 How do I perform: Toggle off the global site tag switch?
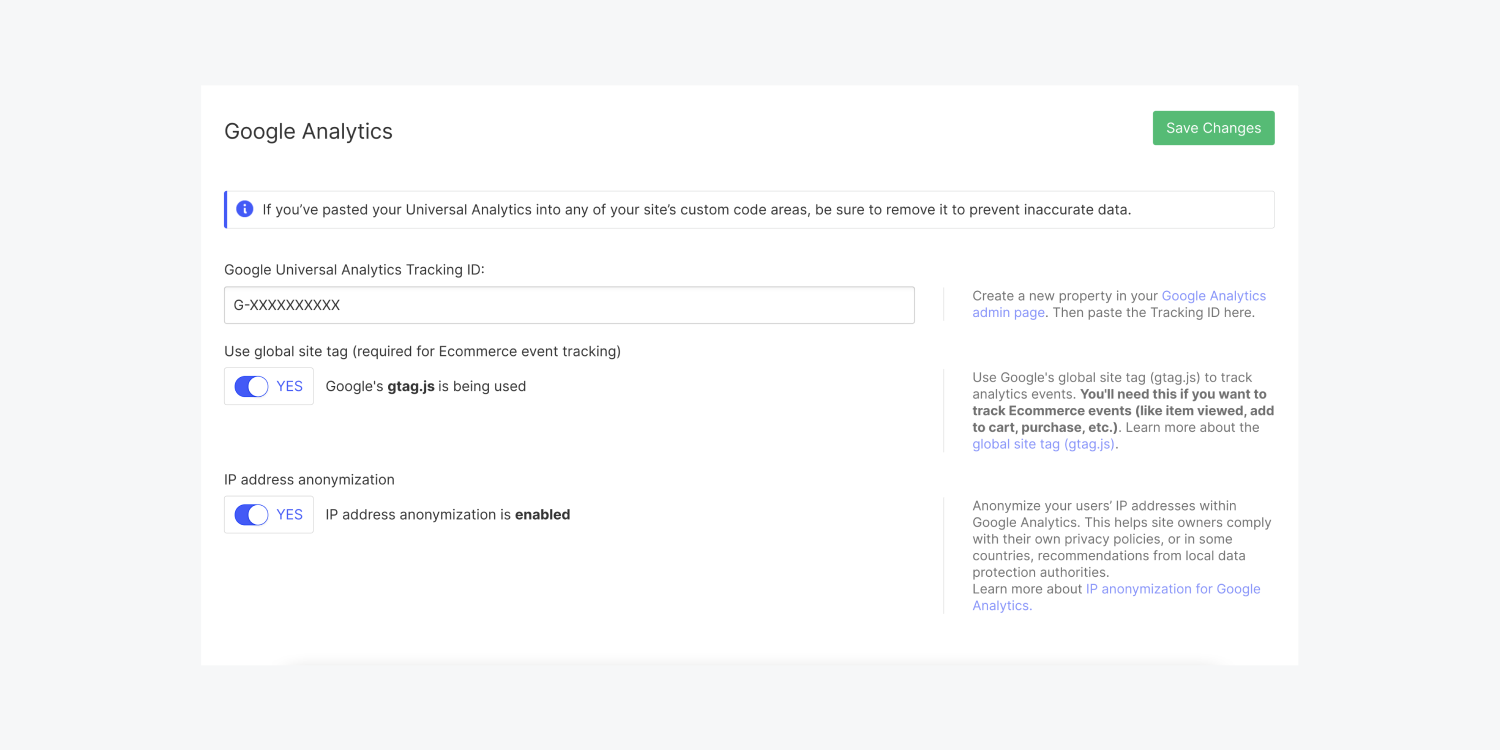click(251, 386)
